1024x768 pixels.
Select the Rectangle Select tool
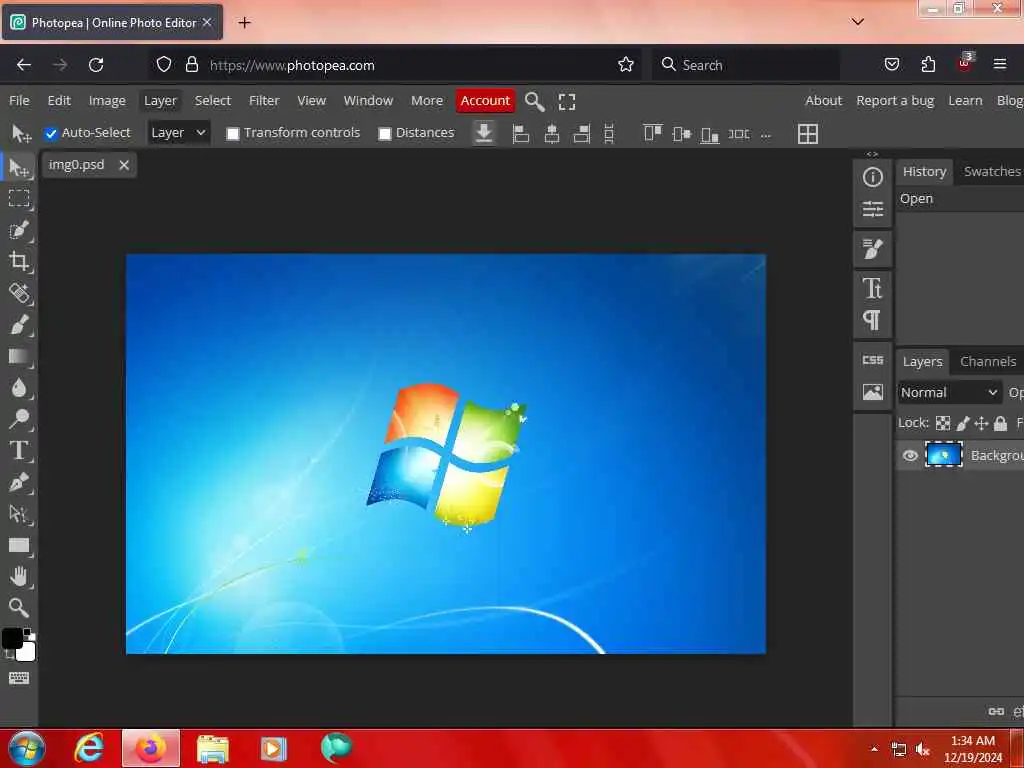point(19,198)
